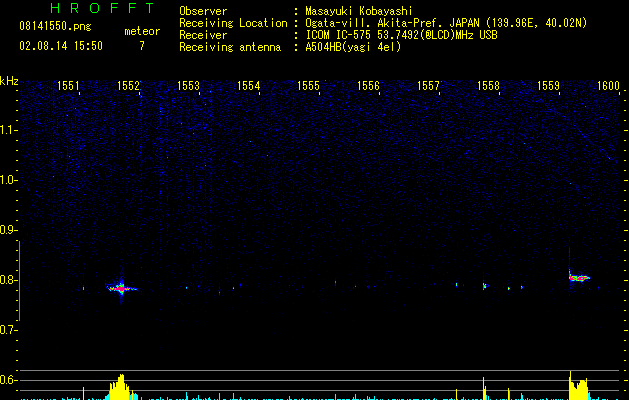Click the 1557 time axis marker
This screenshot has height=400, width=629.
coord(428,86)
